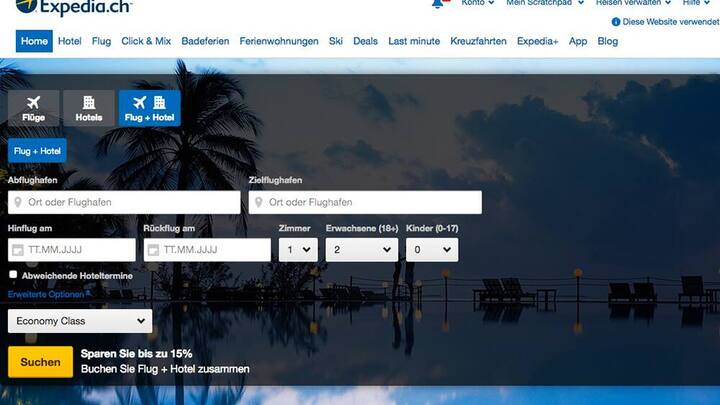Collapse Erweiterte Optionen link
This screenshot has width=720, height=405.
[49, 294]
